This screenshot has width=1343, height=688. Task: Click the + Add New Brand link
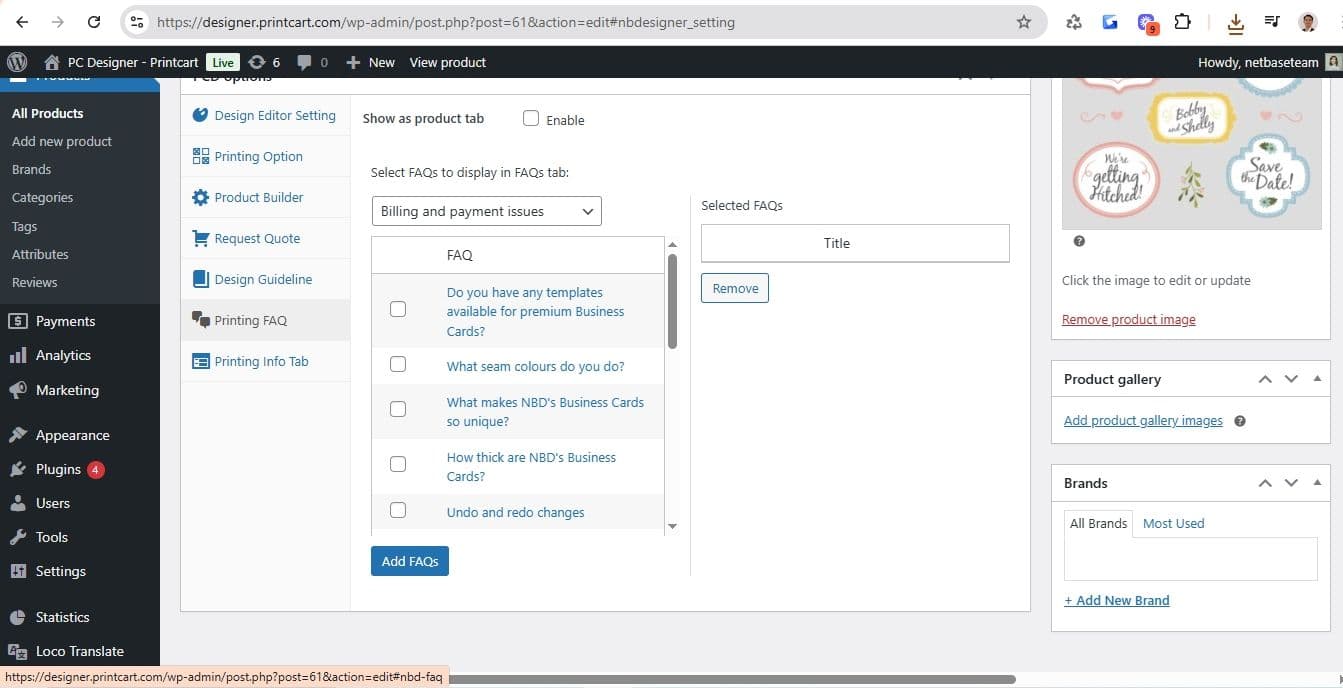click(1116, 600)
